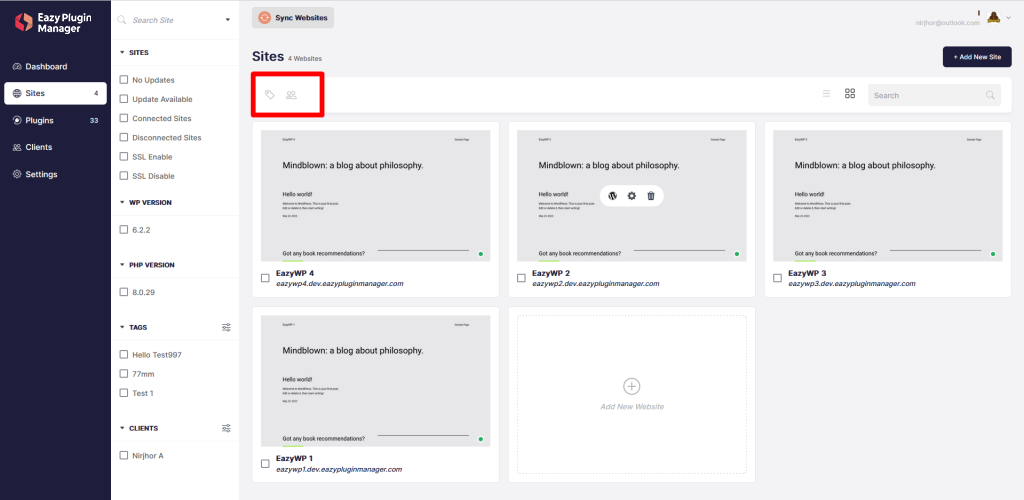
Task: Click the EazyWP 3 title
Action: coord(807,273)
